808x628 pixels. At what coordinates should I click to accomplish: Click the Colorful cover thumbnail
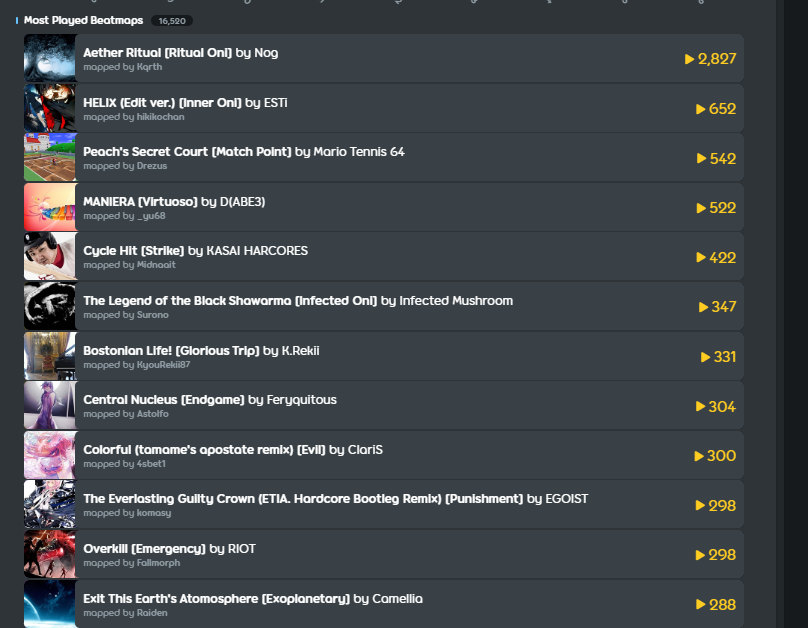pyautogui.click(x=50, y=455)
